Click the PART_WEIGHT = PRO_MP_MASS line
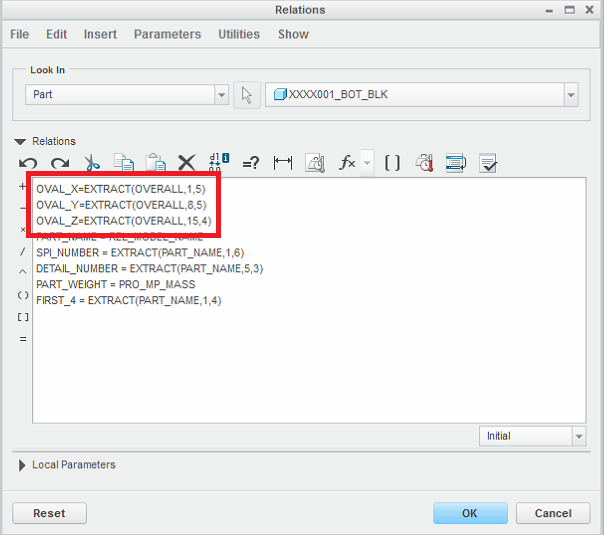This screenshot has width=604, height=535. pyautogui.click(x=116, y=284)
